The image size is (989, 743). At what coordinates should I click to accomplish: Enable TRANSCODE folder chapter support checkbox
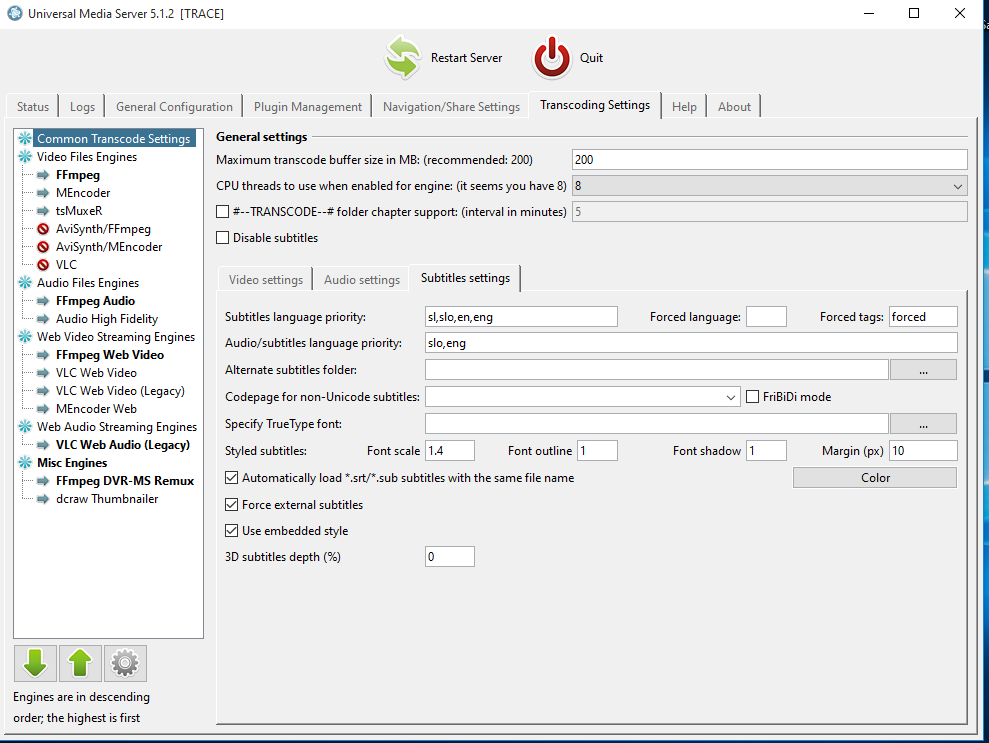pos(223,212)
